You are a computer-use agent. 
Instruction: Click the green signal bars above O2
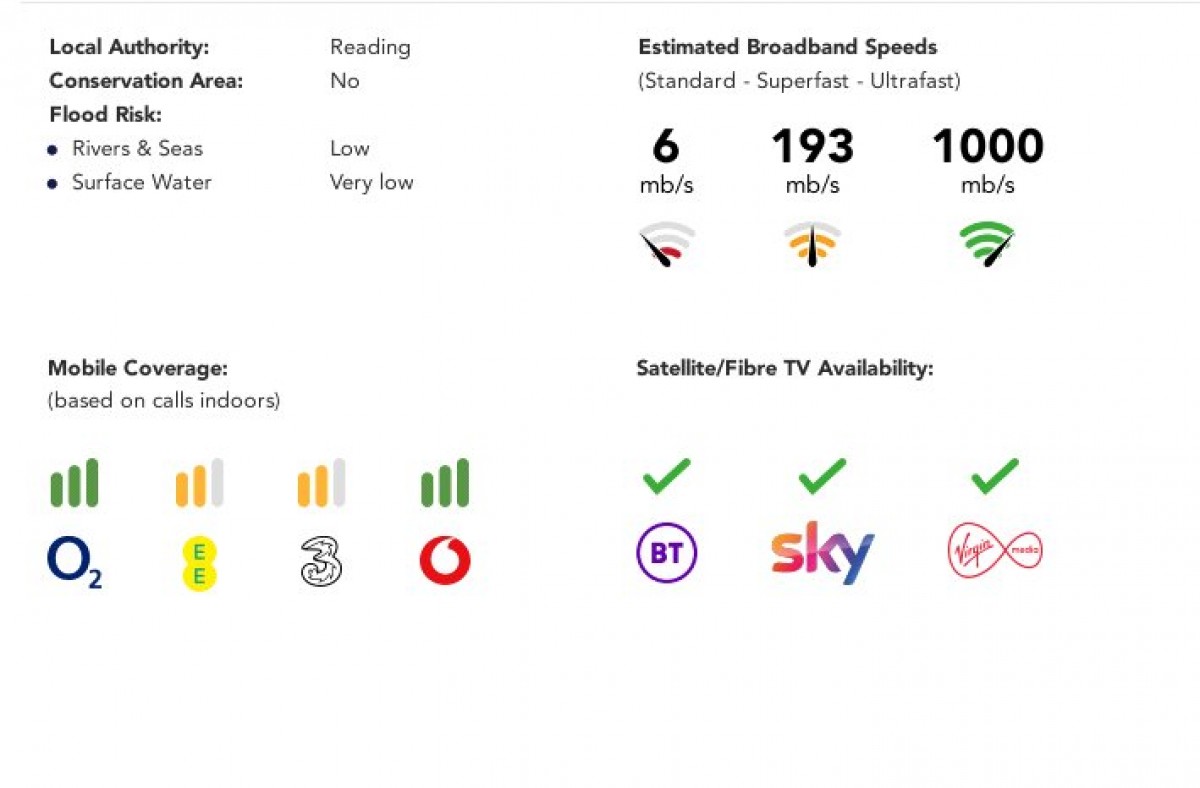[75, 483]
